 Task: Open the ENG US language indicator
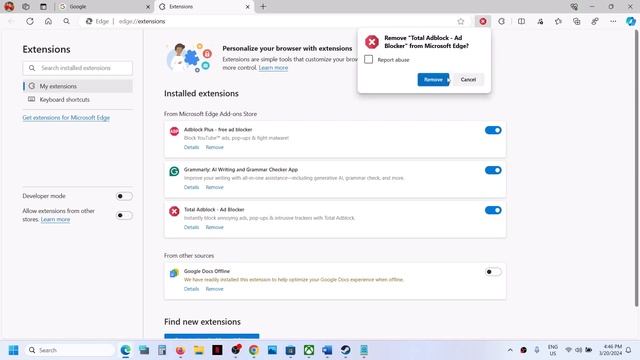click(553, 350)
